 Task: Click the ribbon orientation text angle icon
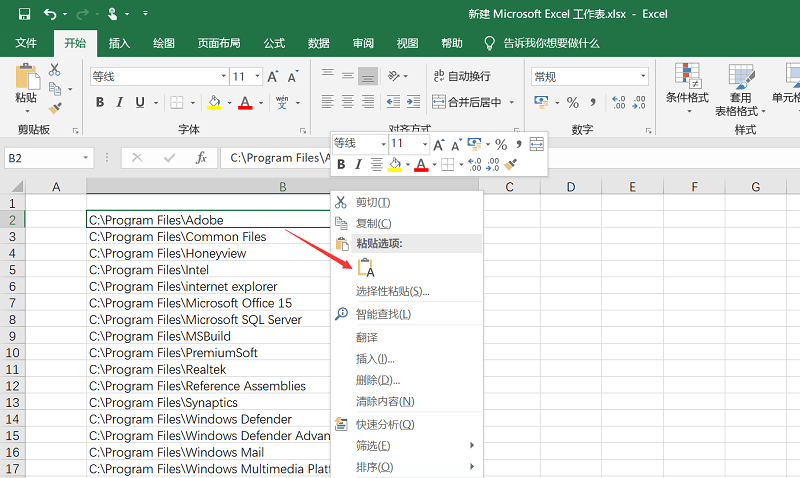393,76
